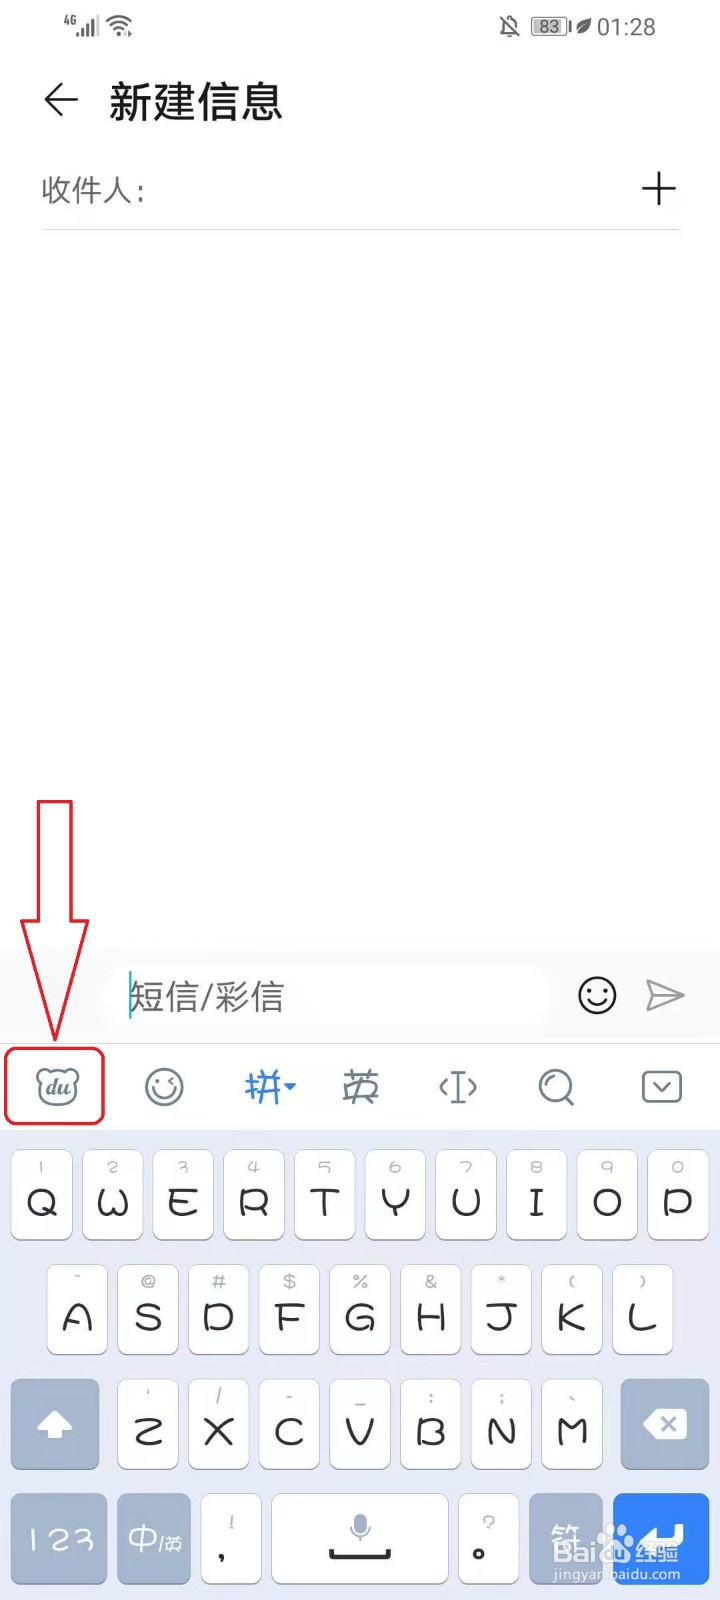
Task: Tap the send message arrow icon
Action: [x=665, y=995]
